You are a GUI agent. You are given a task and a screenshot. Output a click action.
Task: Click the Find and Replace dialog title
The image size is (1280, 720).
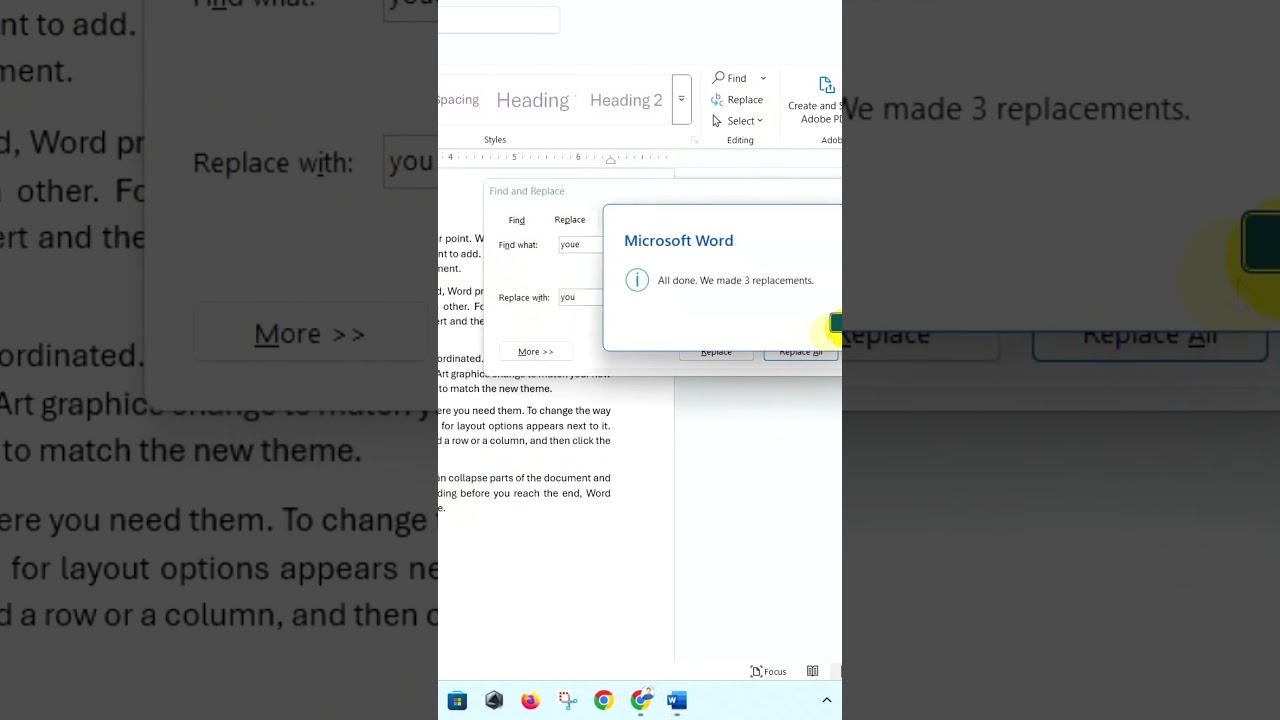527,191
